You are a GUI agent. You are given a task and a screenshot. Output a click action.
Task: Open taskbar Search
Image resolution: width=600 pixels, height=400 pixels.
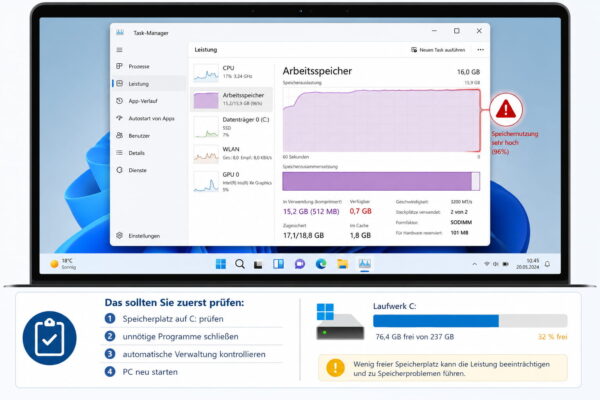click(240, 264)
